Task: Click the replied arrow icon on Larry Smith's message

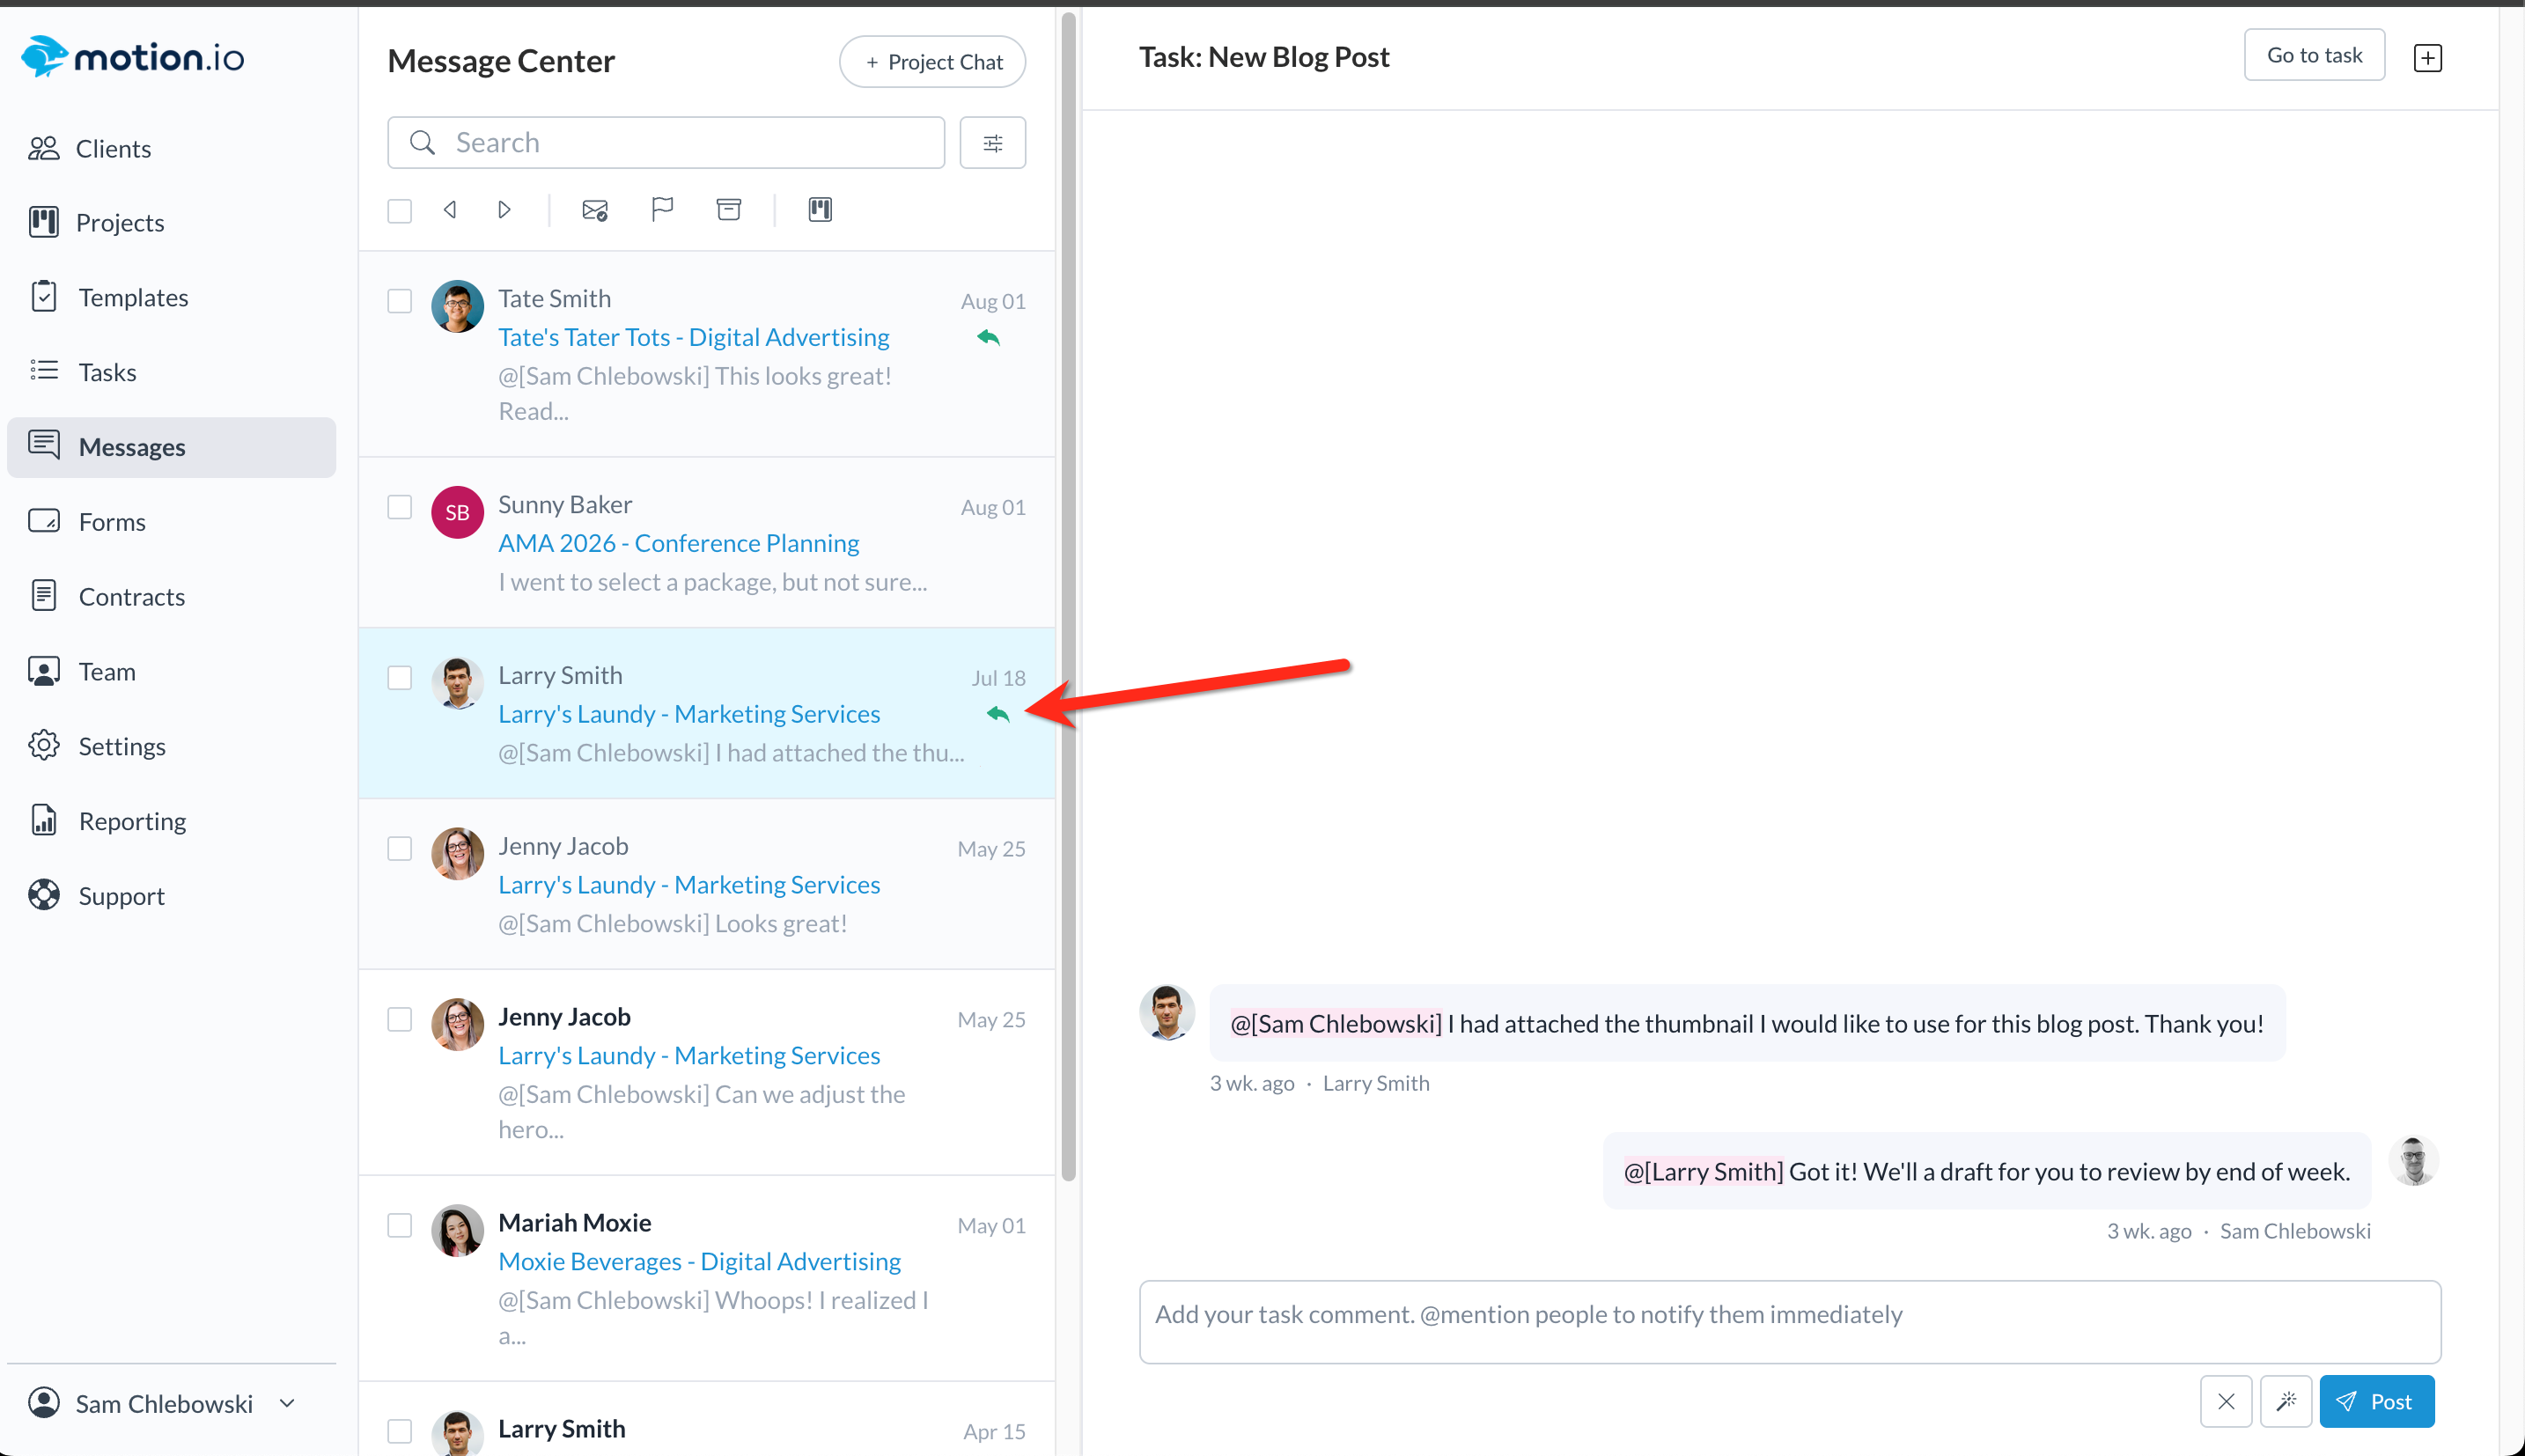Action: [998, 714]
